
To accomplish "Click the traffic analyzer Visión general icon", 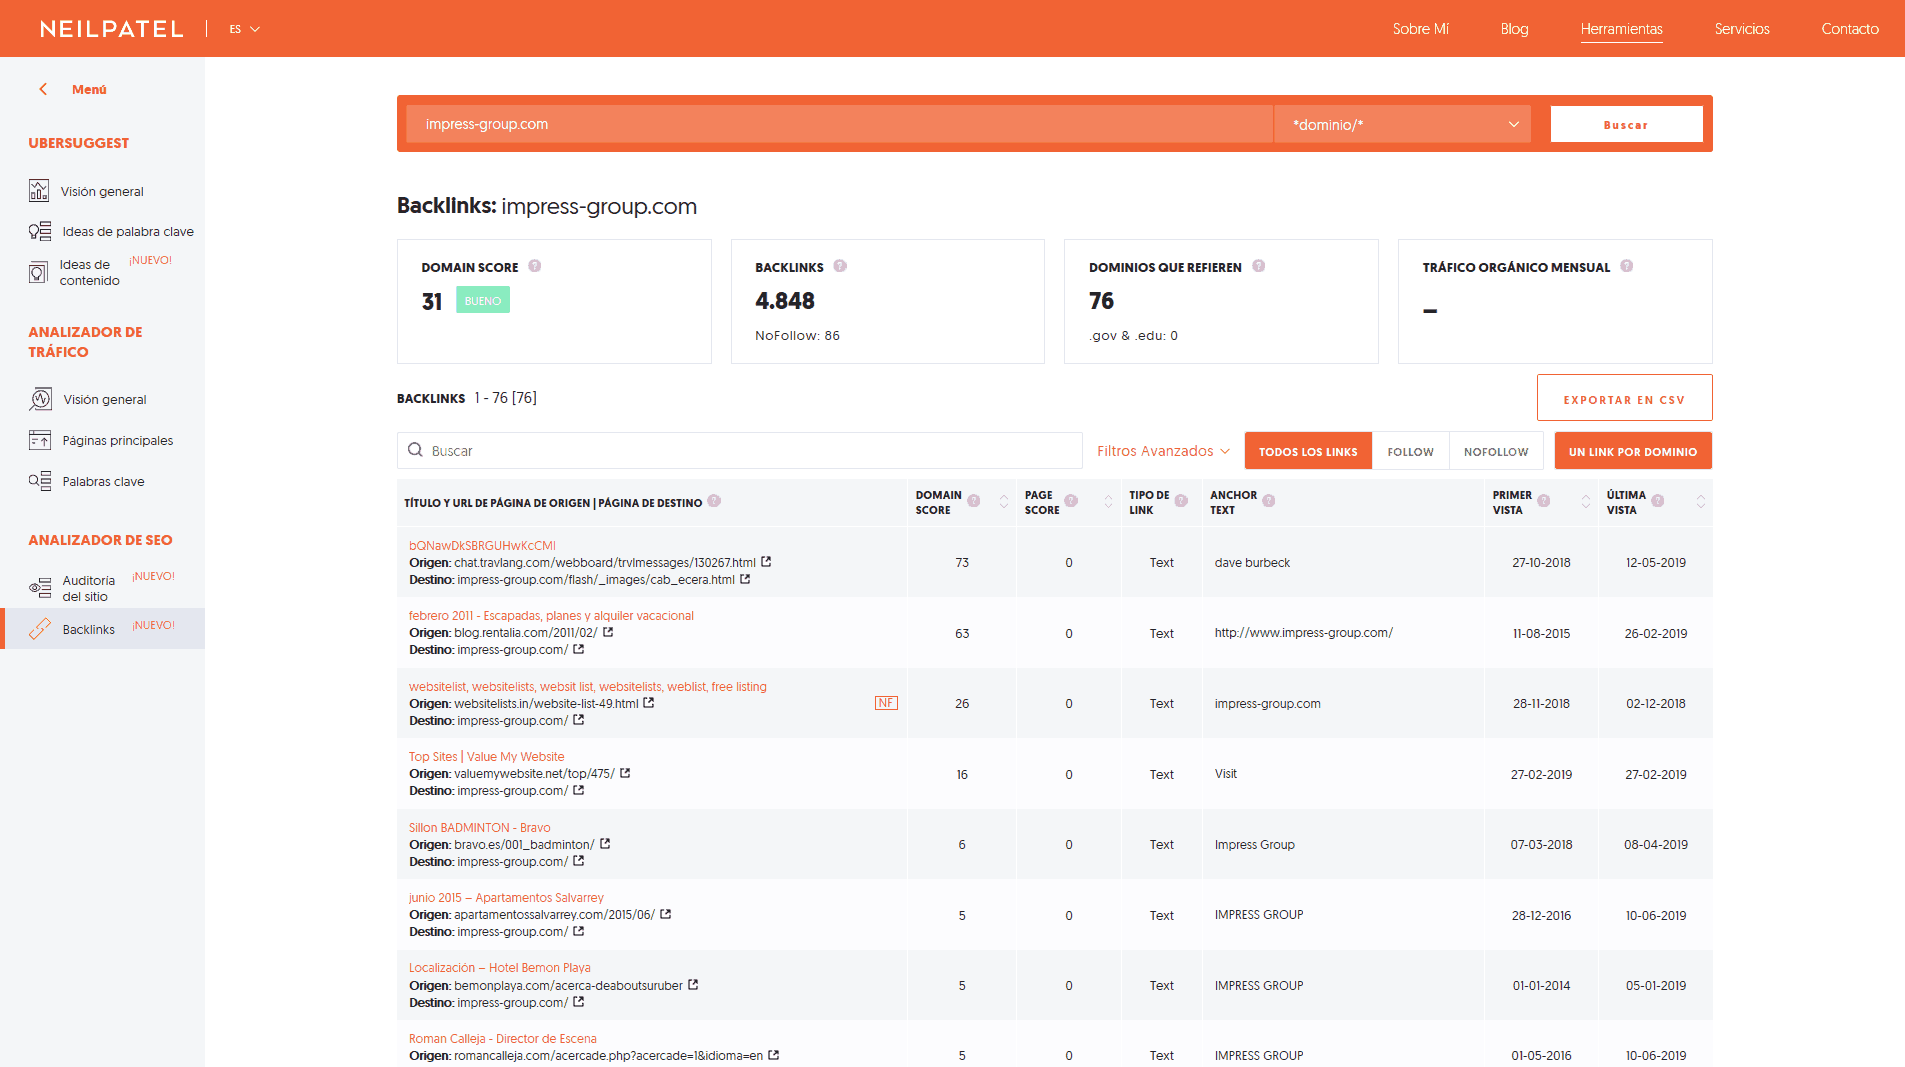I will click(x=40, y=399).
